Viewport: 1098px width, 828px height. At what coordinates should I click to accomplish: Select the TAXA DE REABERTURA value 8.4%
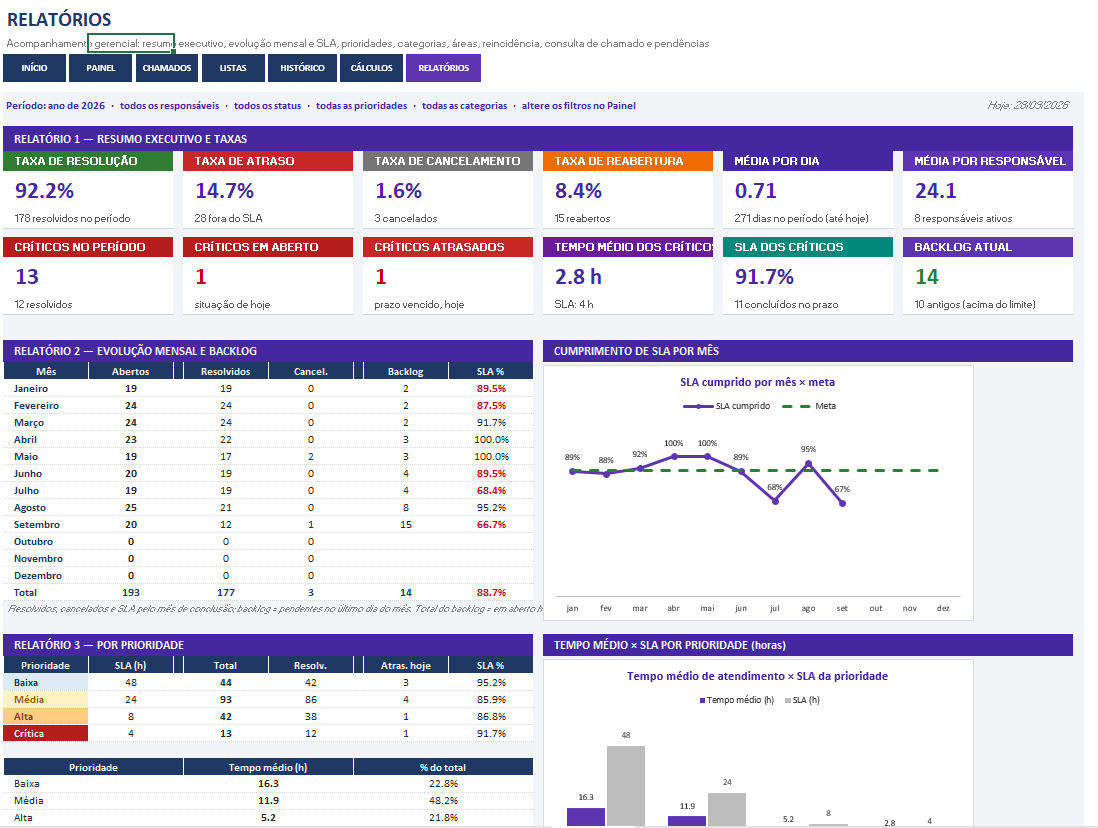(x=578, y=191)
